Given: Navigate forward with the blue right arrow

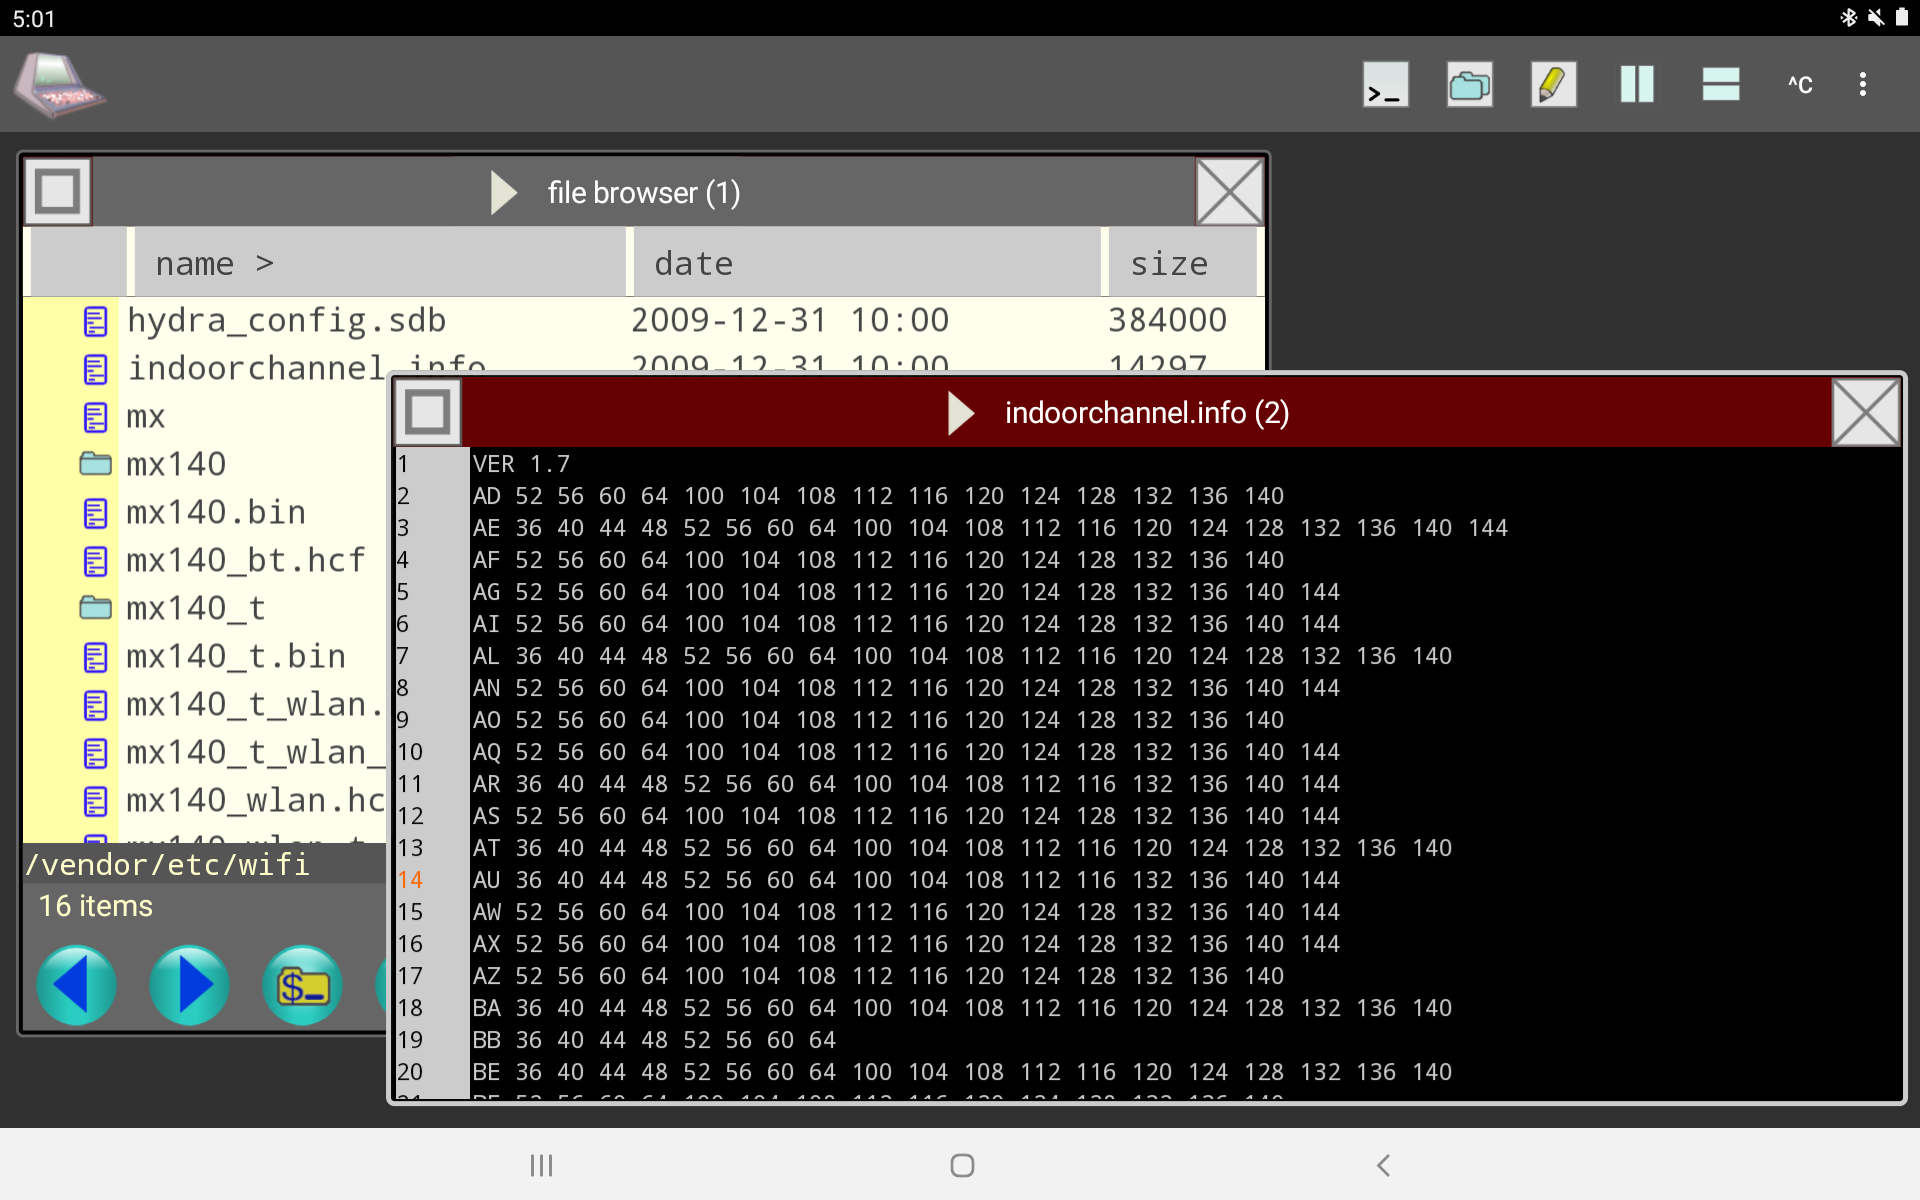Looking at the screenshot, I should 189,985.
